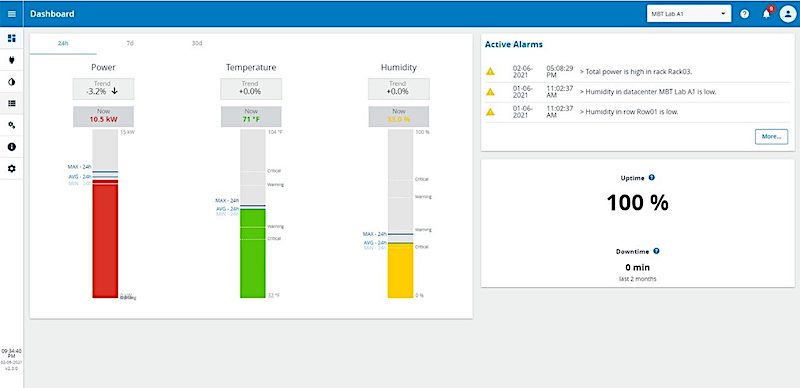800x388 pixels.
Task: Click warning icon for Rack03 power alarm
Action: (x=490, y=71)
